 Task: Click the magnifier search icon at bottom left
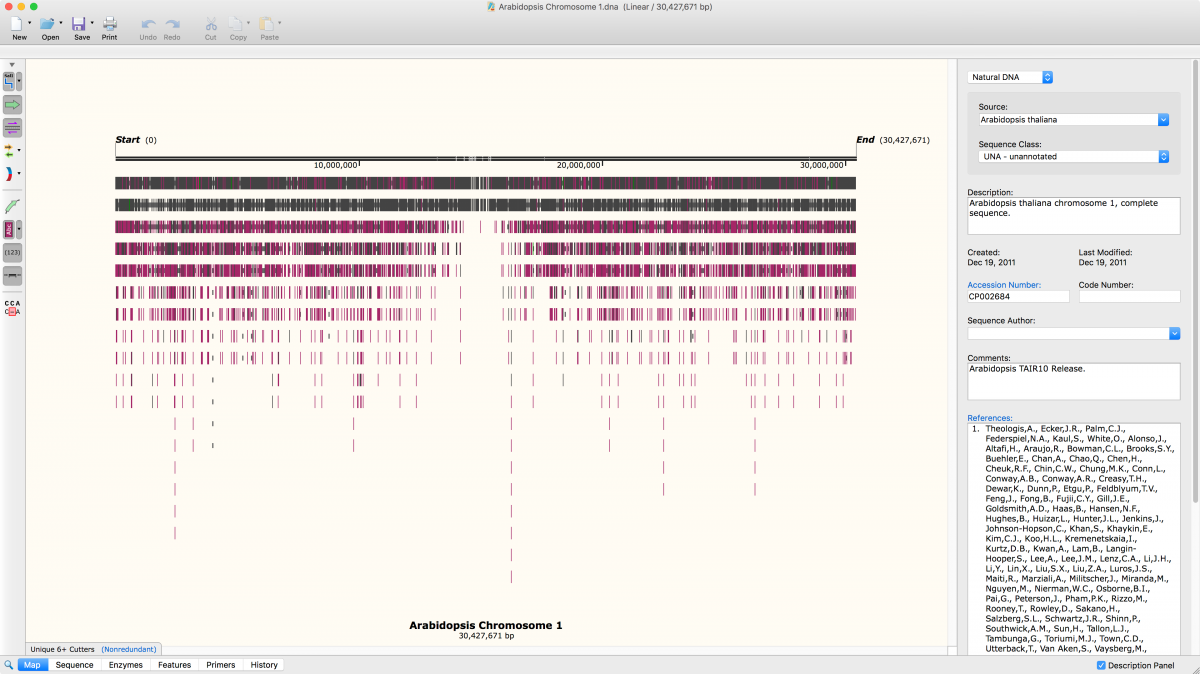(x=8, y=664)
